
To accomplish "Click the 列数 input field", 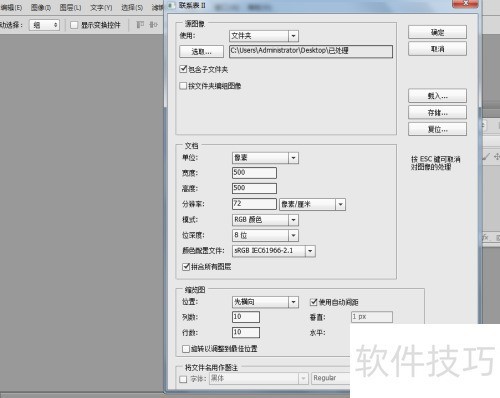I will (246, 317).
